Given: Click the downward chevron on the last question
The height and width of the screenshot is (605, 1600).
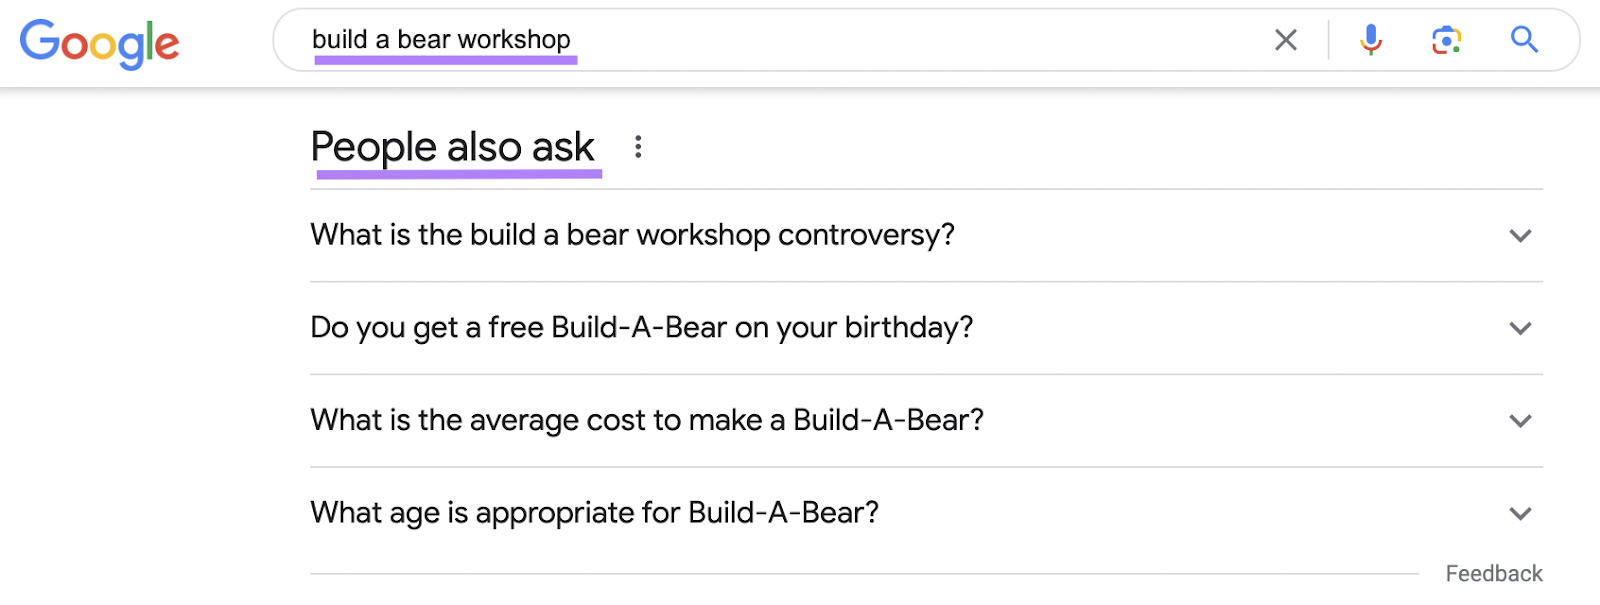Looking at the screenshot, I should coord(1519,513).
